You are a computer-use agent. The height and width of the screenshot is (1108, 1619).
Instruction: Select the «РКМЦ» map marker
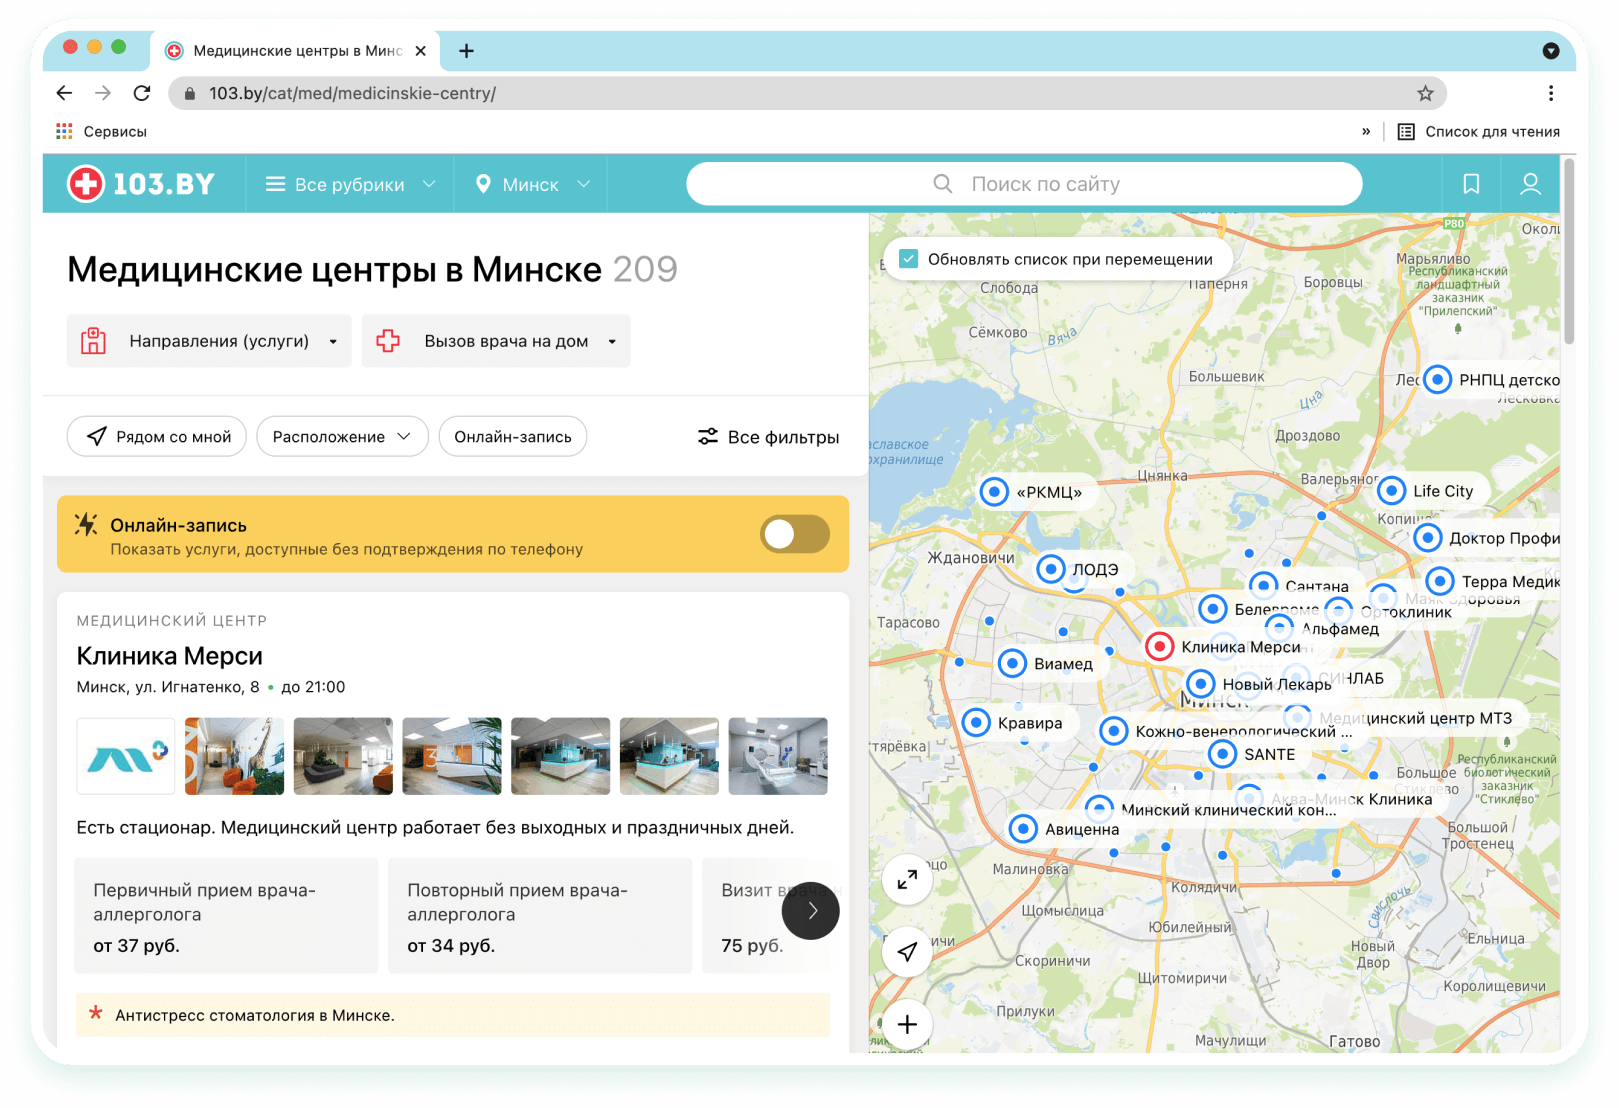point(994,492)
